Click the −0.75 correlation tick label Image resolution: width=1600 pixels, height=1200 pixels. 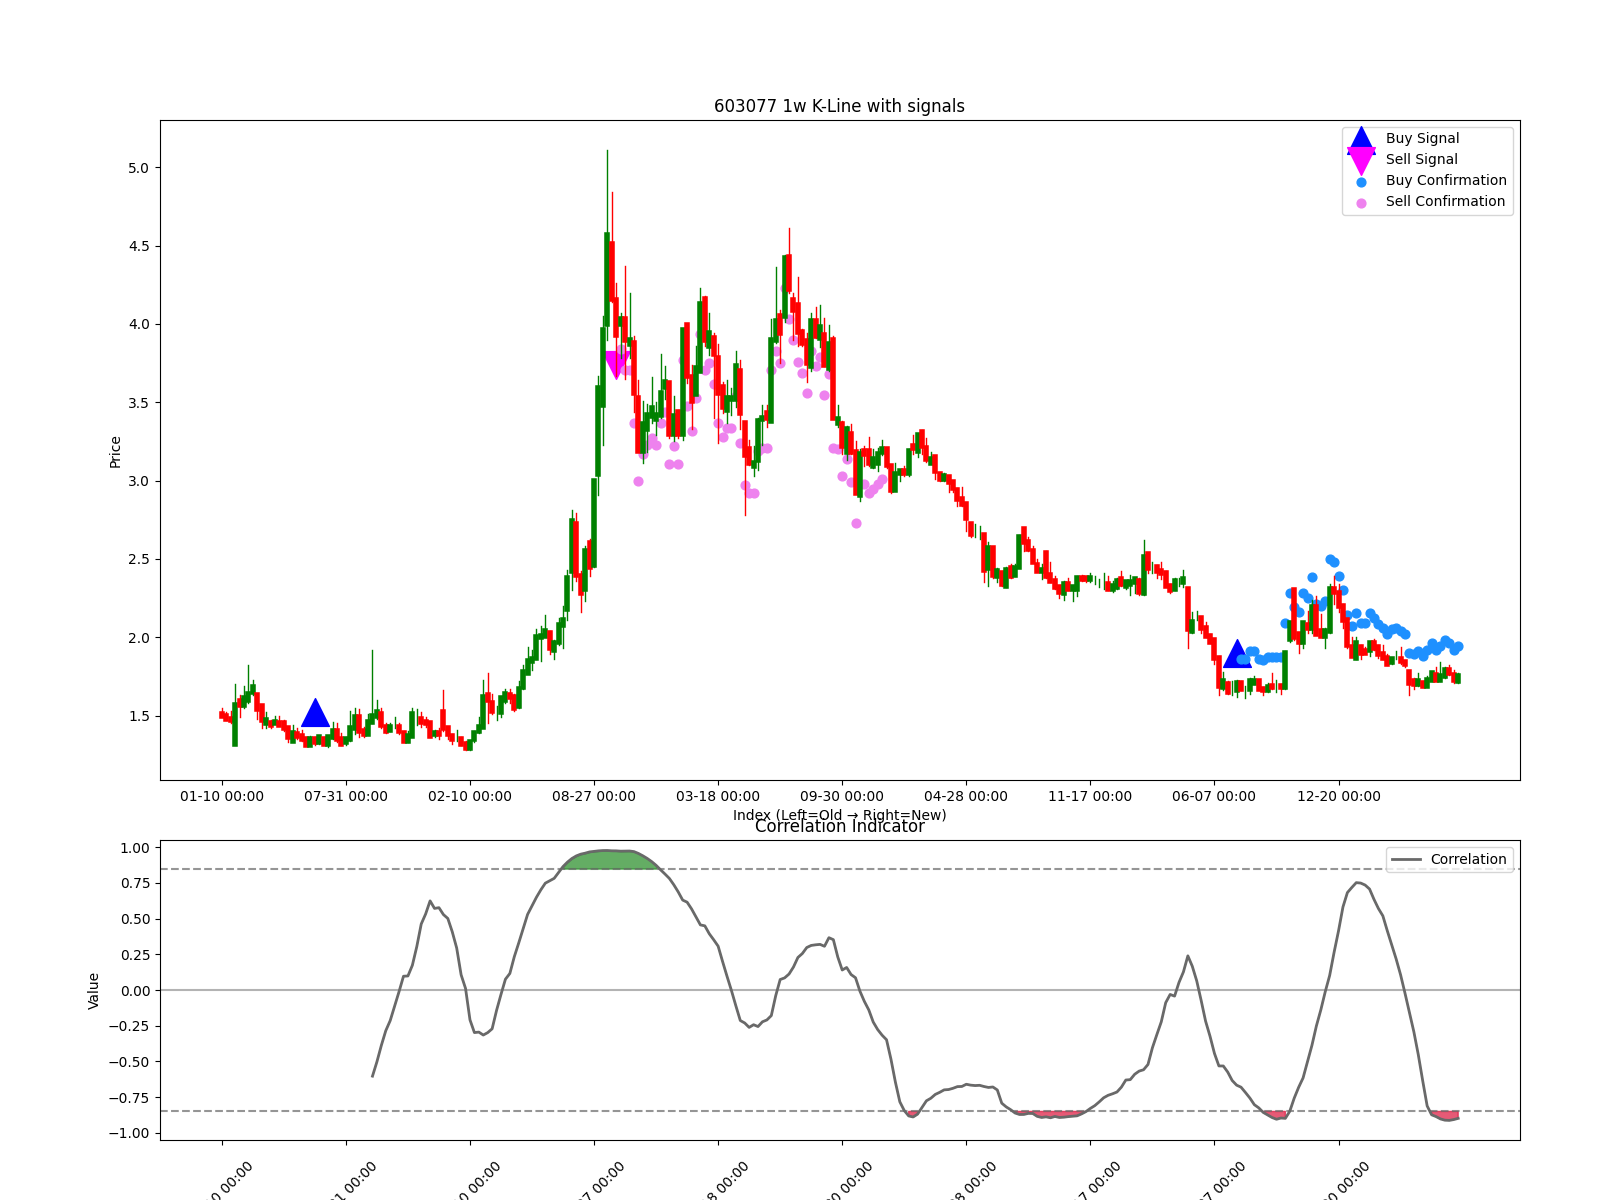(x=128, y=1098)
